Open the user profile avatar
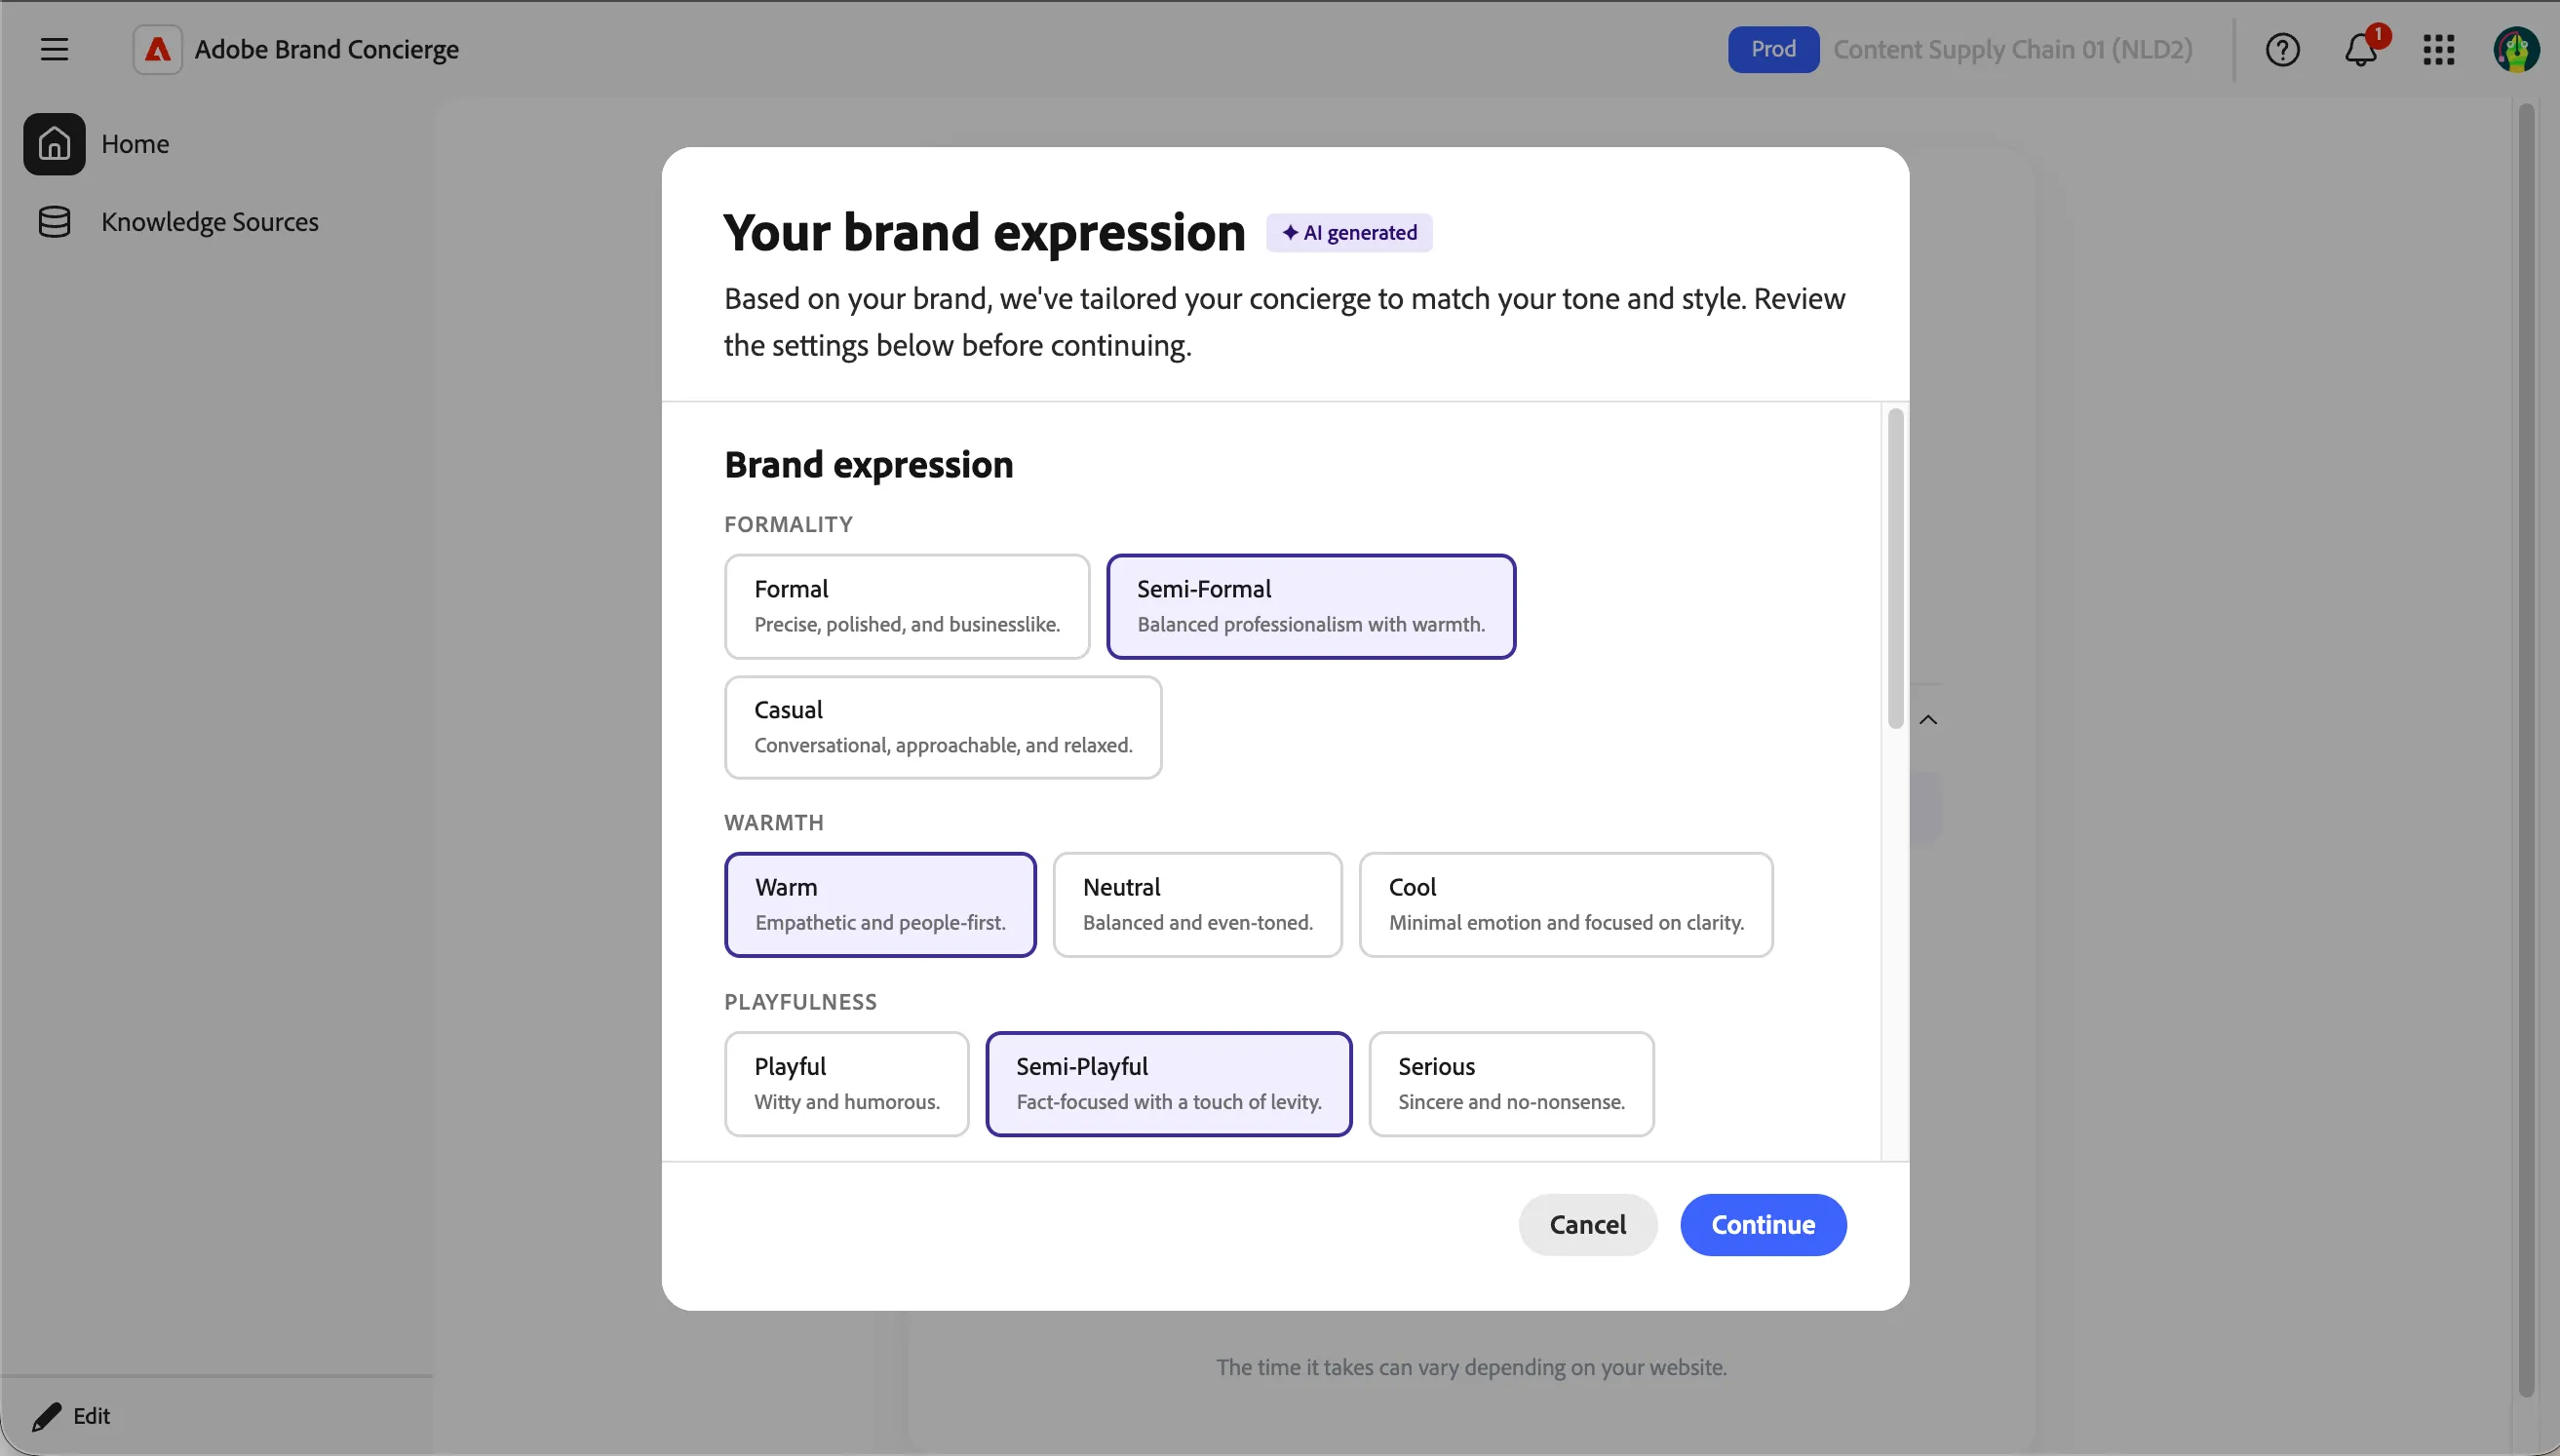Image resolution: width=2560 pixels, height=1456 pixels. pyautogui.click(x=2516, y=49)
